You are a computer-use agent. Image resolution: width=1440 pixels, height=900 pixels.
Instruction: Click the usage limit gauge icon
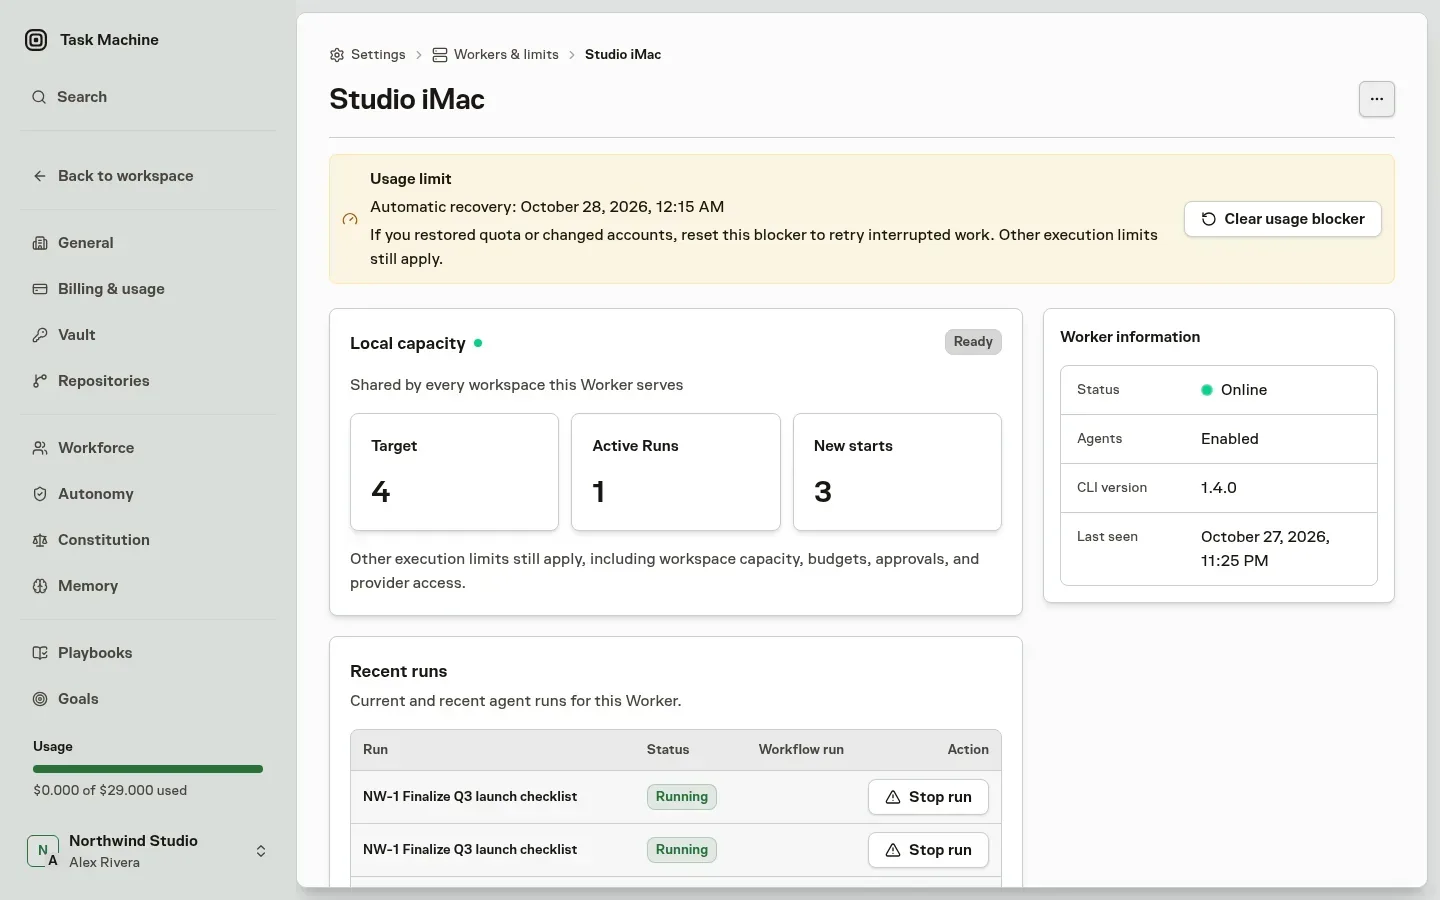(x=350, y=219)
